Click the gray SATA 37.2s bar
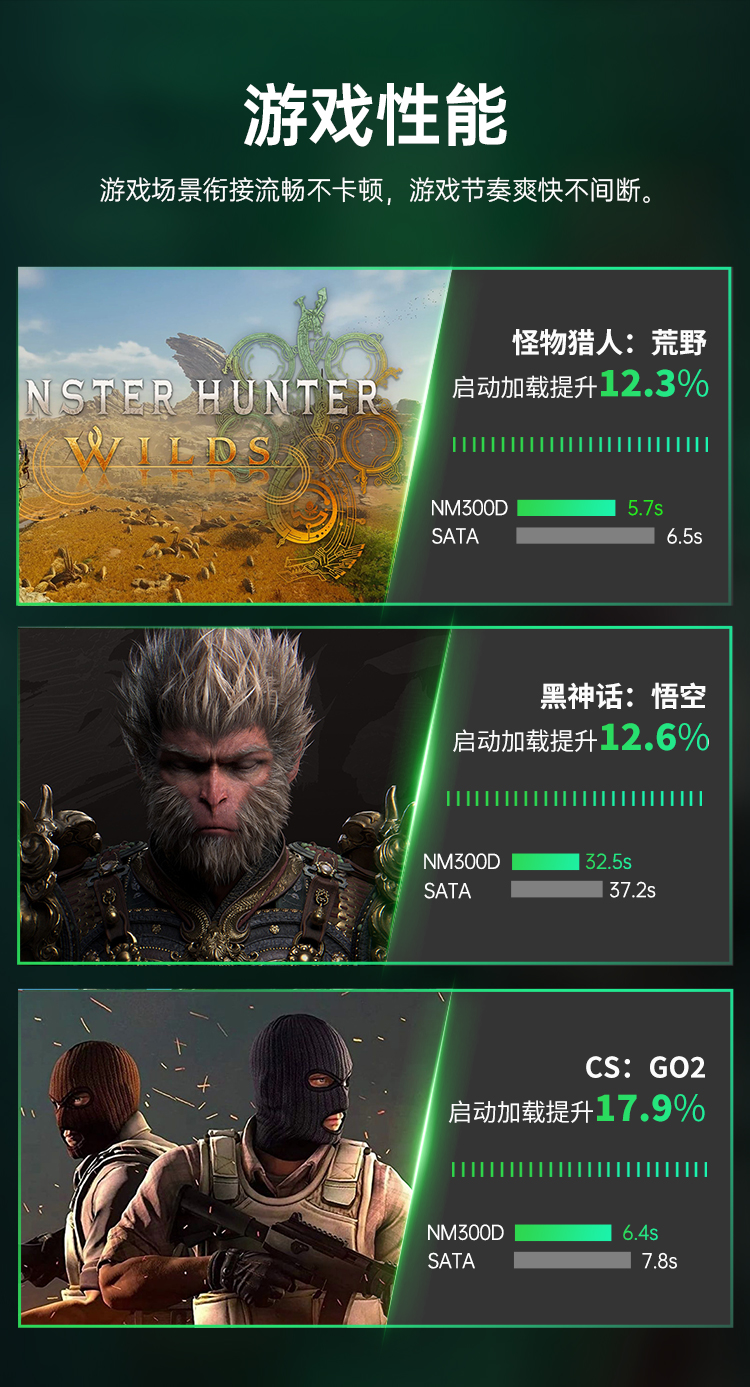 click(557, 889)
